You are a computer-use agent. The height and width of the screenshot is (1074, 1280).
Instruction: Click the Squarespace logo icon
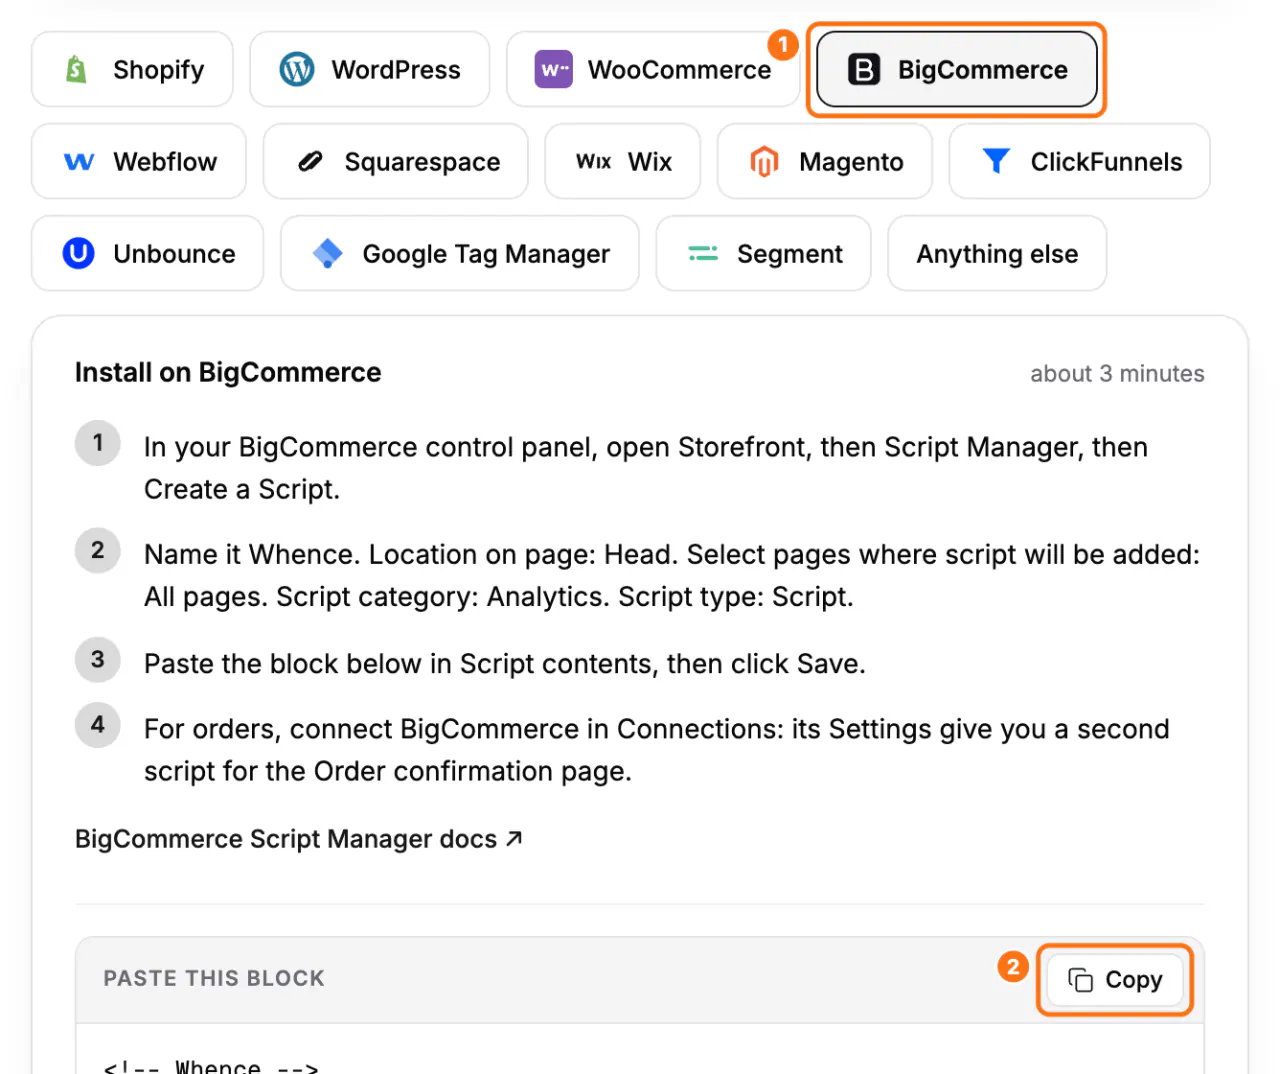pyautogui.click(x=311, y=161)
